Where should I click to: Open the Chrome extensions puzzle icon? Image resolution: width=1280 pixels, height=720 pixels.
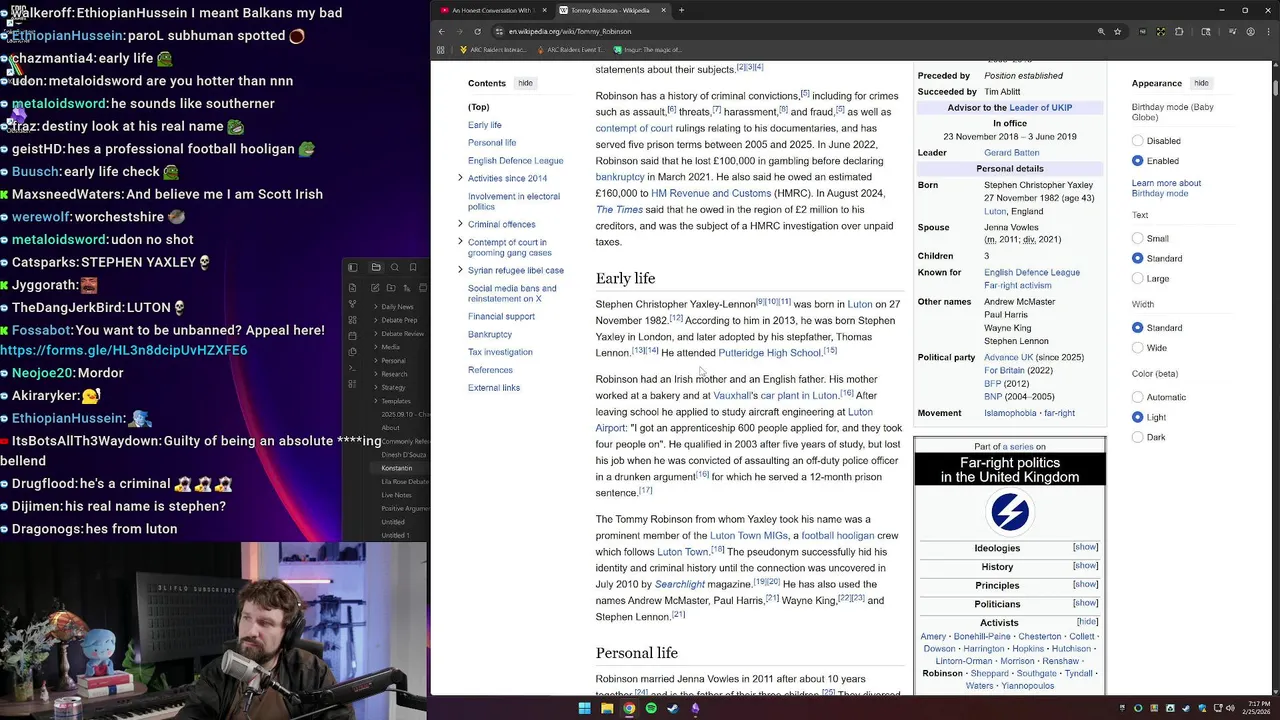1179,31
